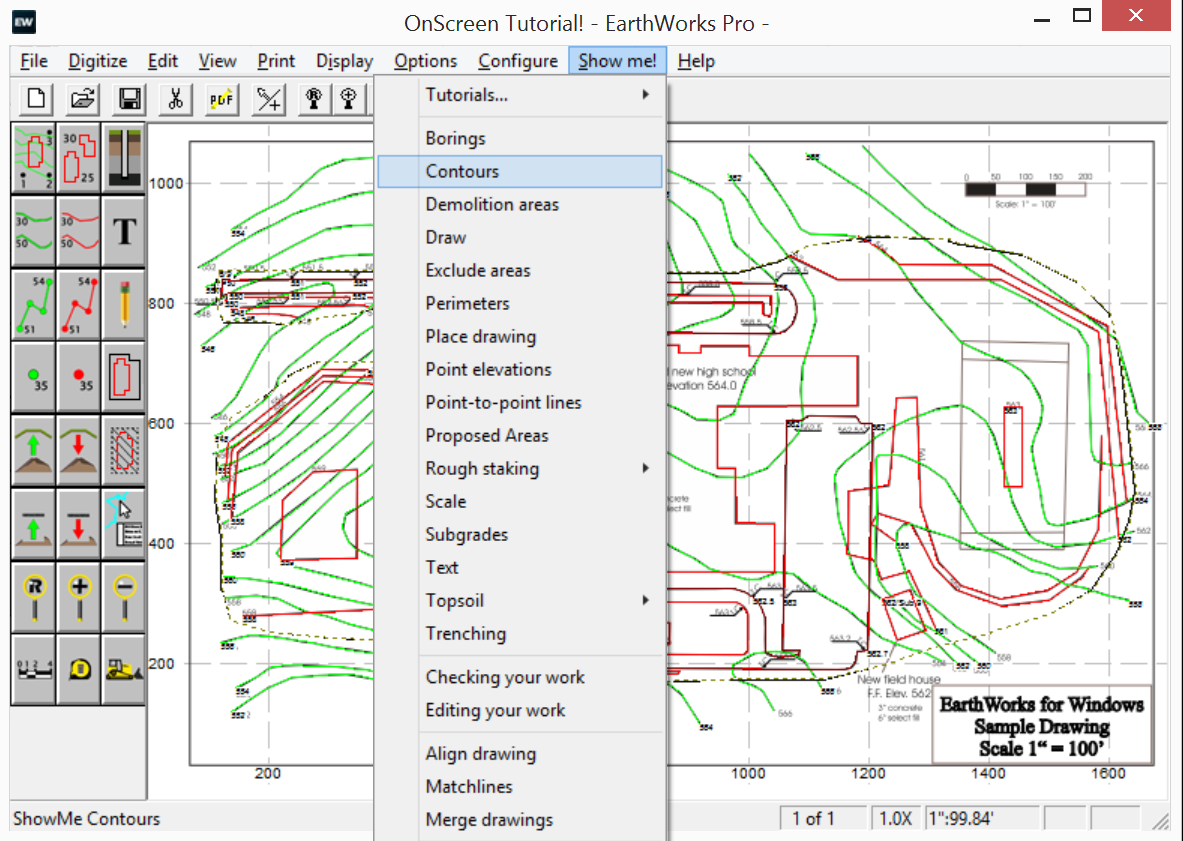Select the hatched exclude area tool
The height and width of the screenshot is (841, 1183).
[x=124, y=450]
